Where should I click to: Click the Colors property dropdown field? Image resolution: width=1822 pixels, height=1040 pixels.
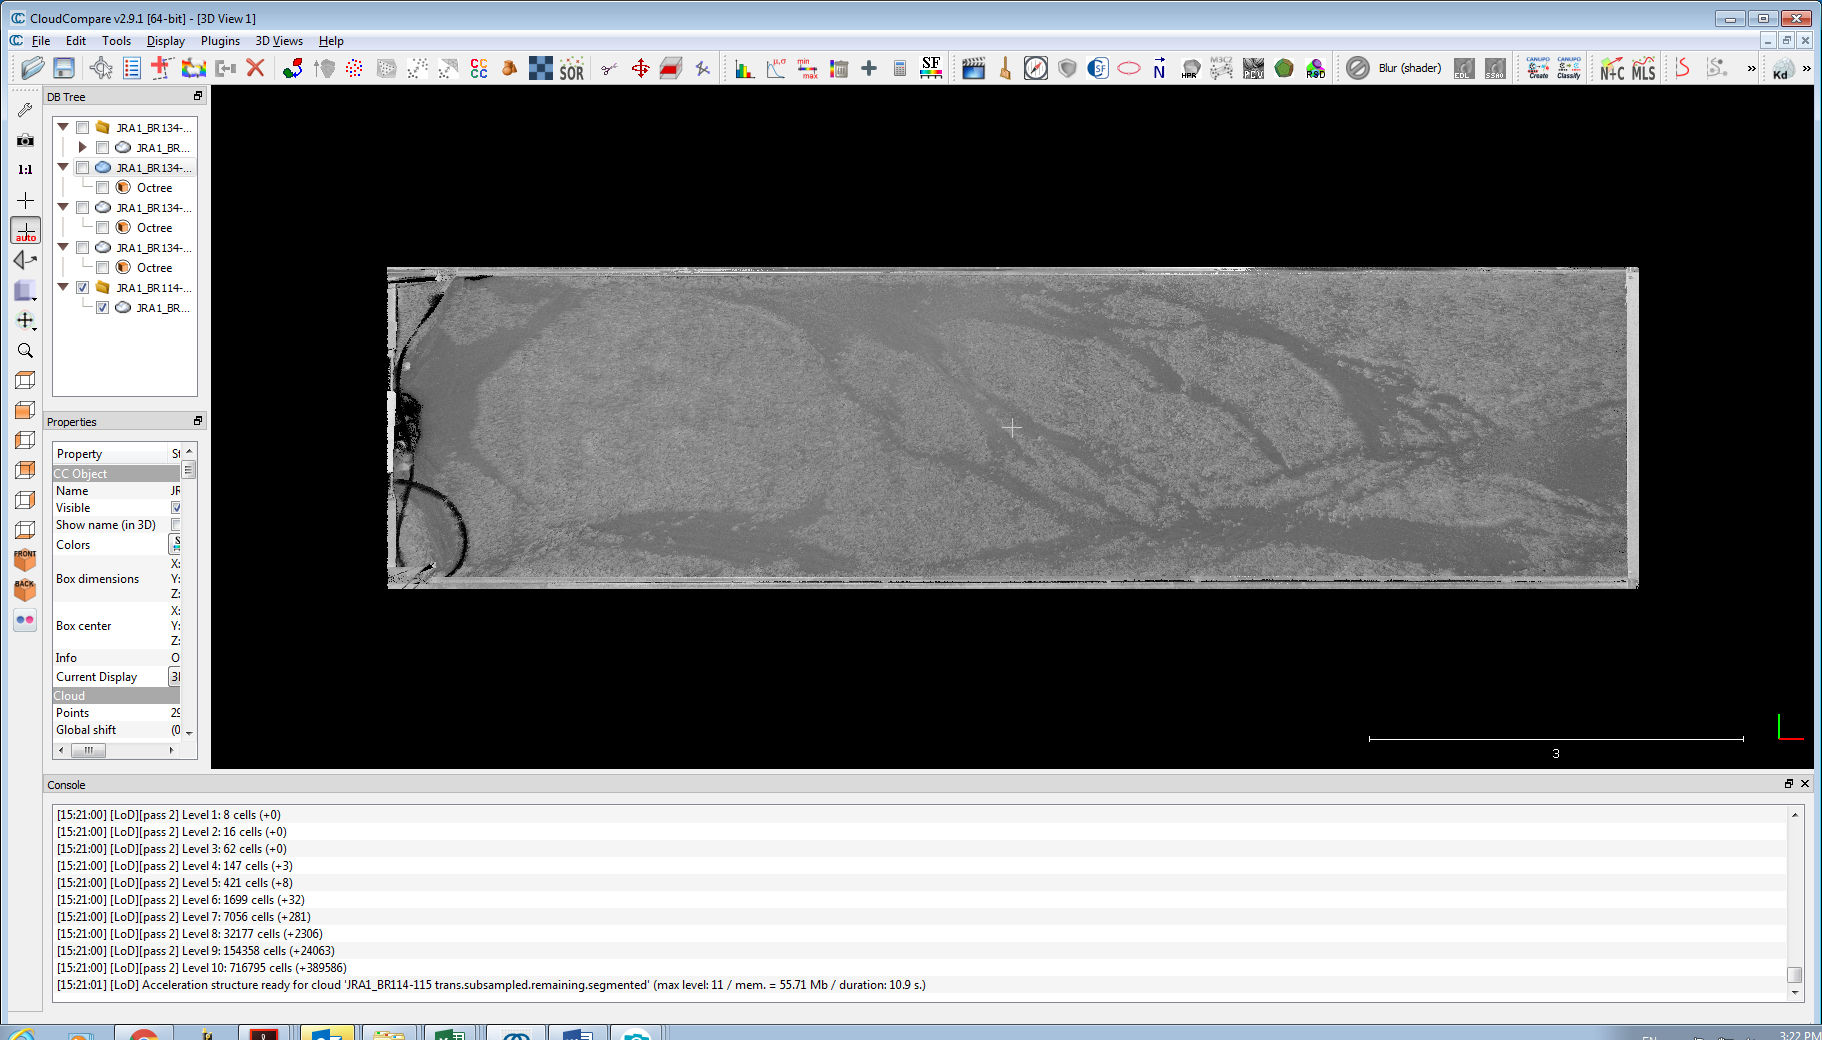pyautogui.click(x=176, y=544)
